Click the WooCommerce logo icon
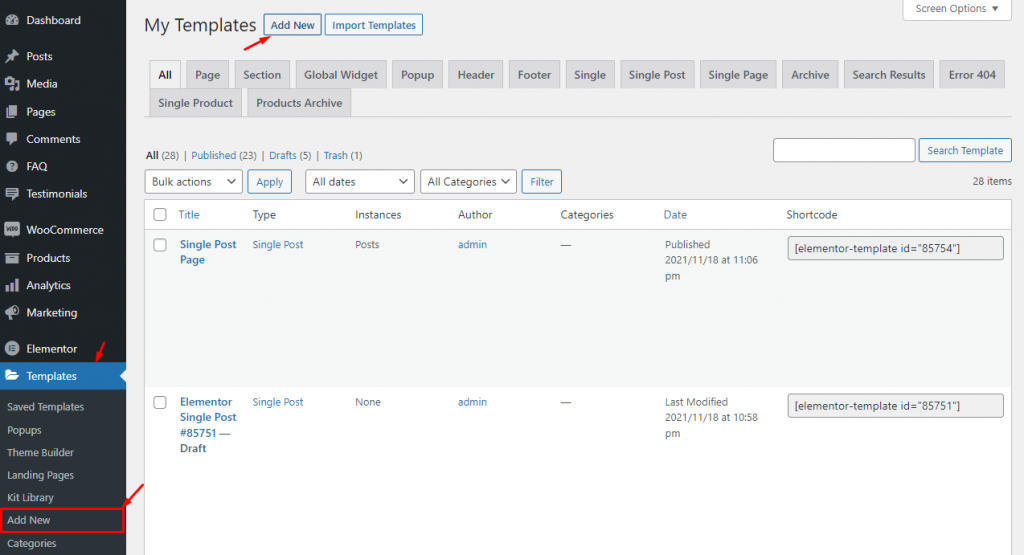Image resolution: width=1024 pixels, height=555 pixels. pos(12,230)
